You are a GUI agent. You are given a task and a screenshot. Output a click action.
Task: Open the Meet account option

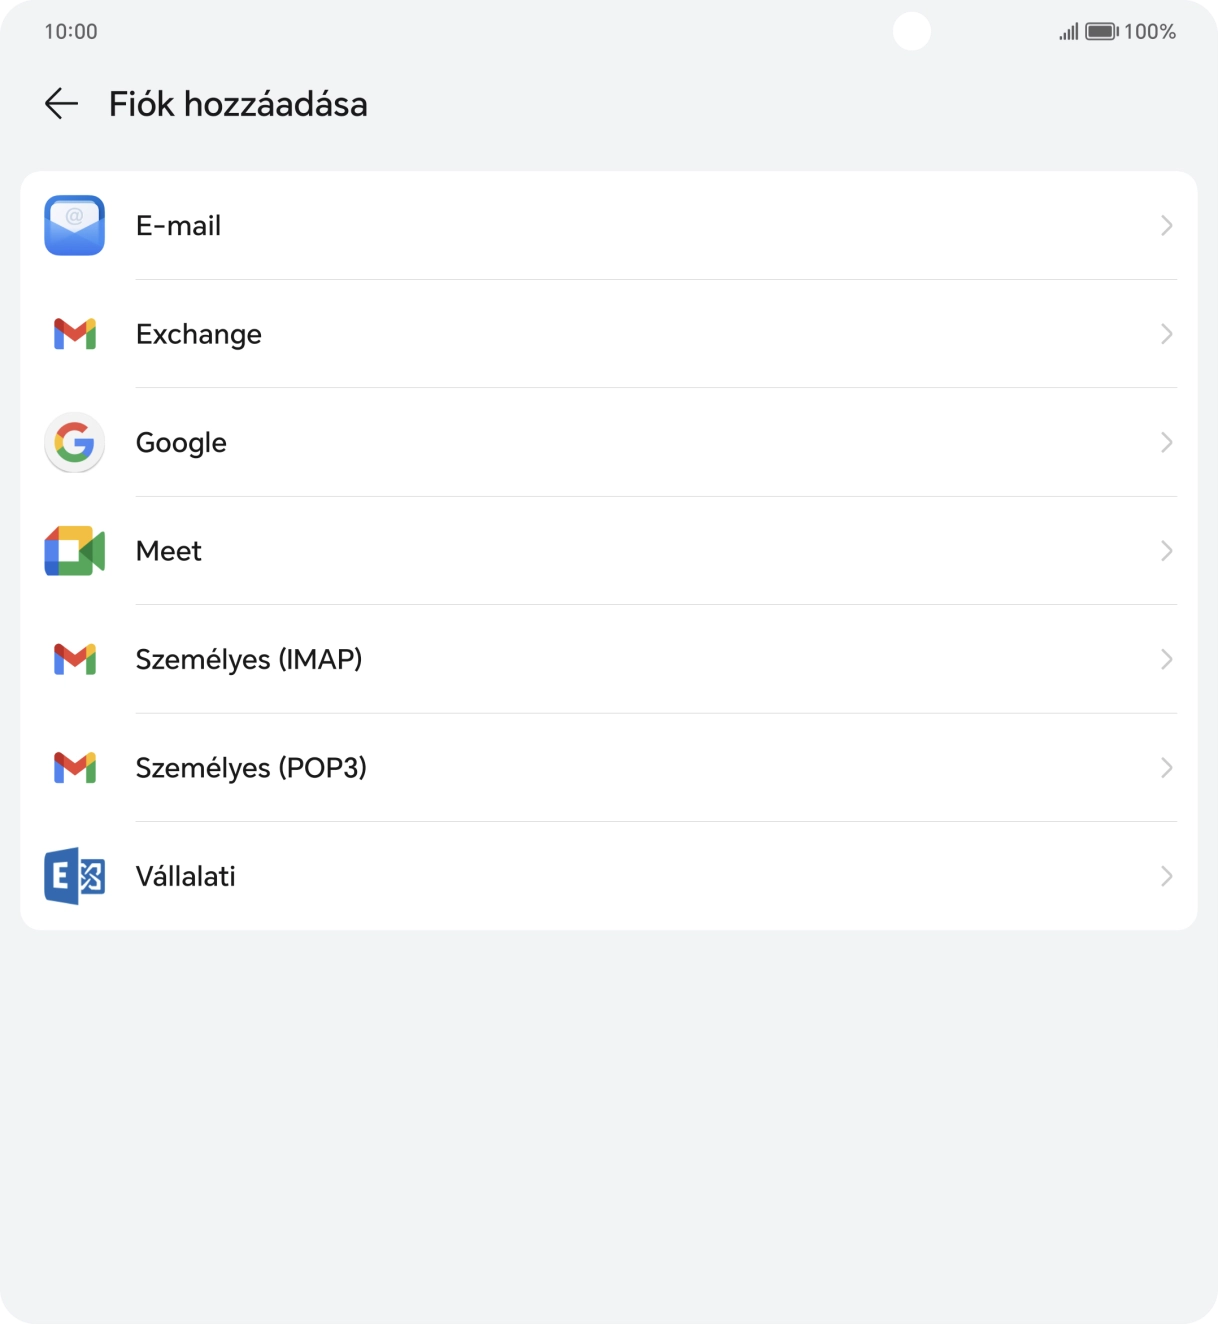pyautogui.click(x=168, y=550)
